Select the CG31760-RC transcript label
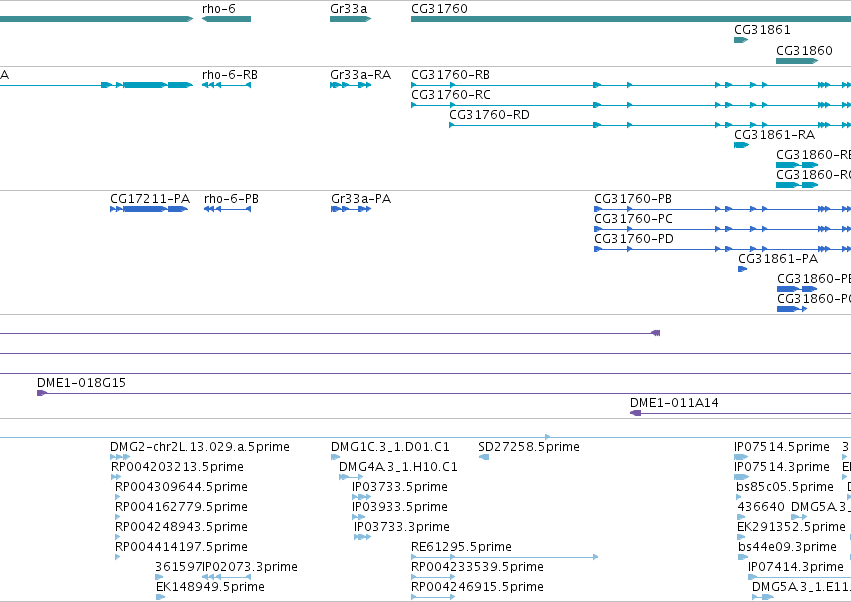Screen dimensions: 851x602 coord(450,95)
